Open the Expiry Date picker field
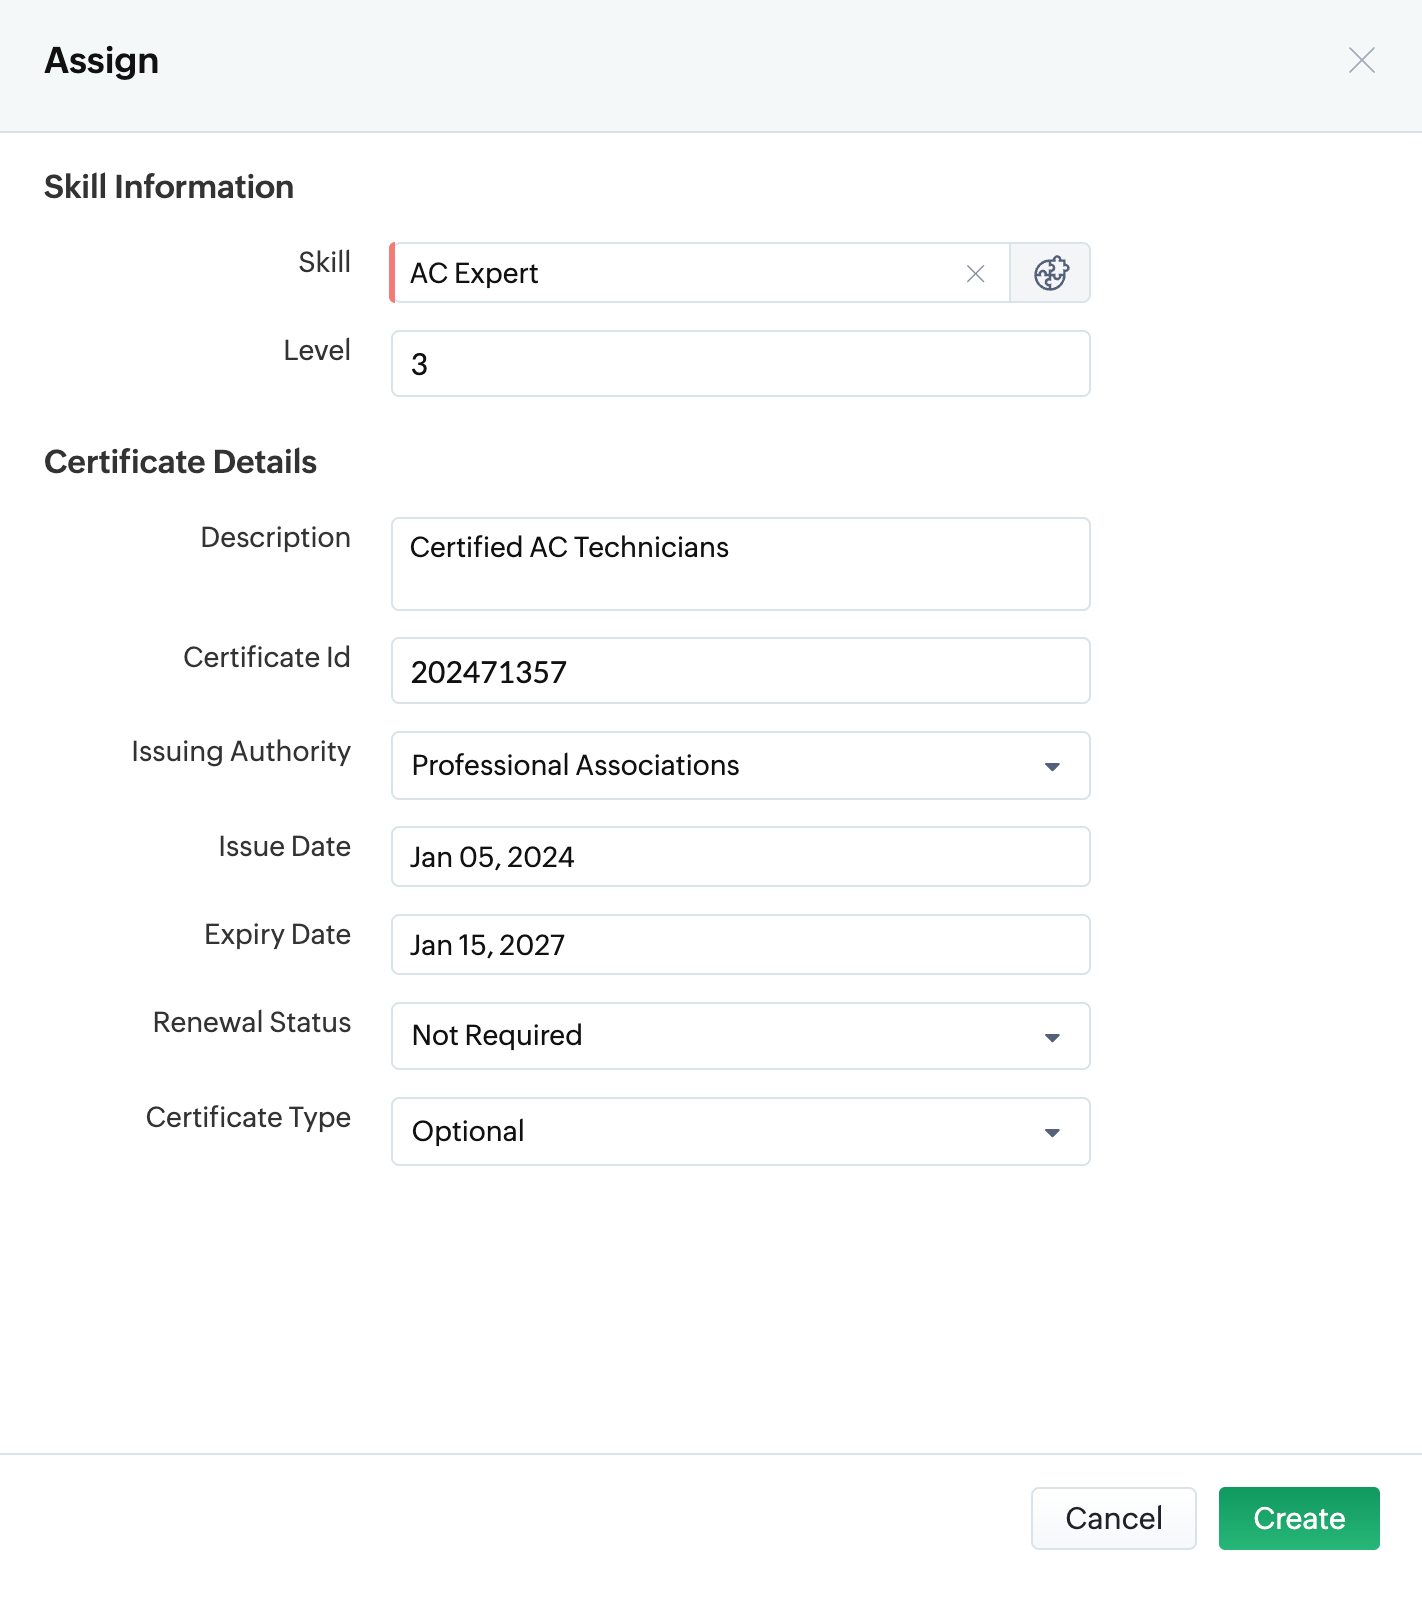This screenshot has height=1600, width=1422. coord(740,945)
